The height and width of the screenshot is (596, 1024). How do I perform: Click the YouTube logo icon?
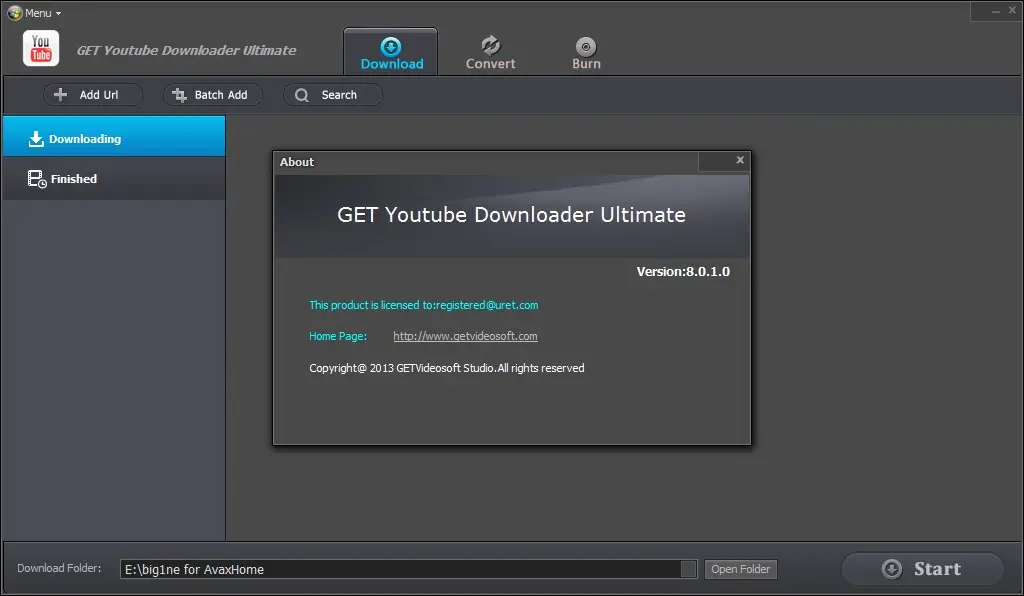tap(41, 48)
